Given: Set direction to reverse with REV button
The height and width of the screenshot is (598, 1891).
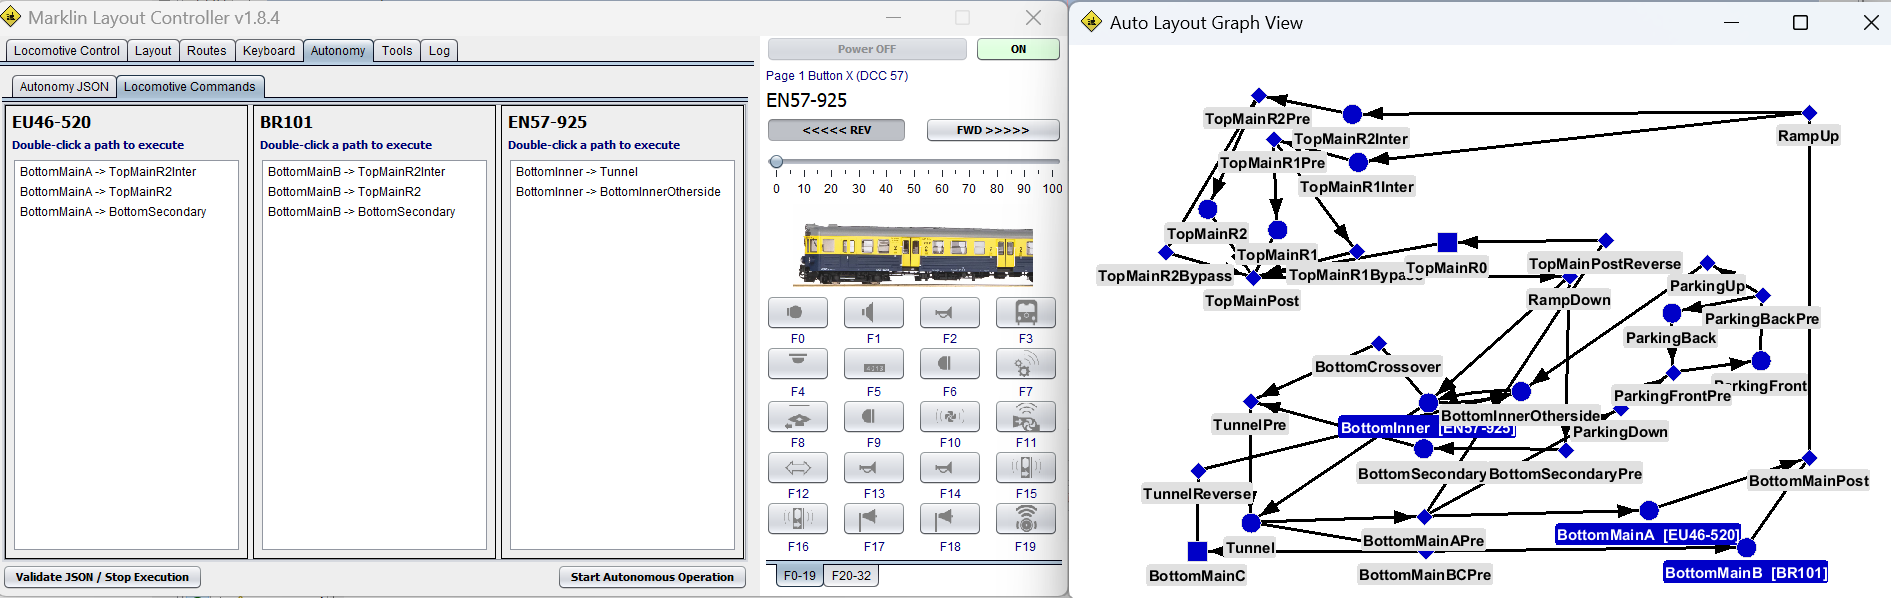Looking at the screenshot, I should [x=836, y=130].
